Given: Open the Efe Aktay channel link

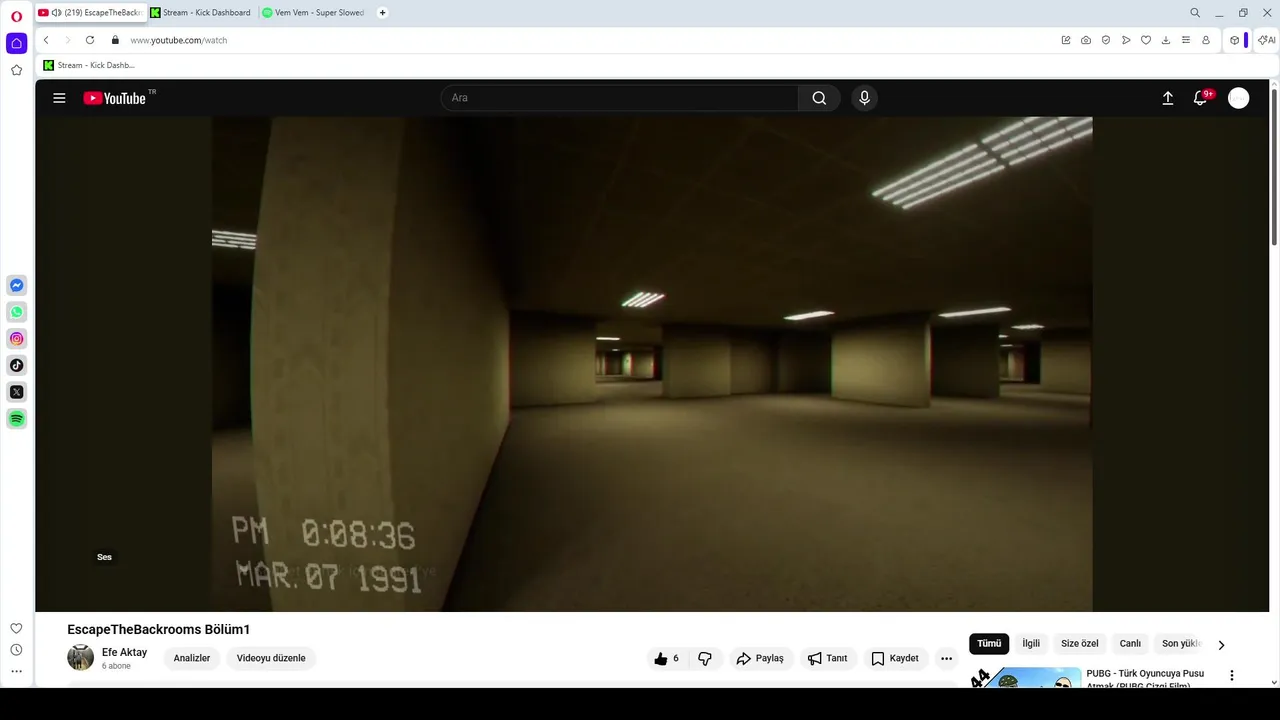Looking at the screenshot, I should pos(124,652).
